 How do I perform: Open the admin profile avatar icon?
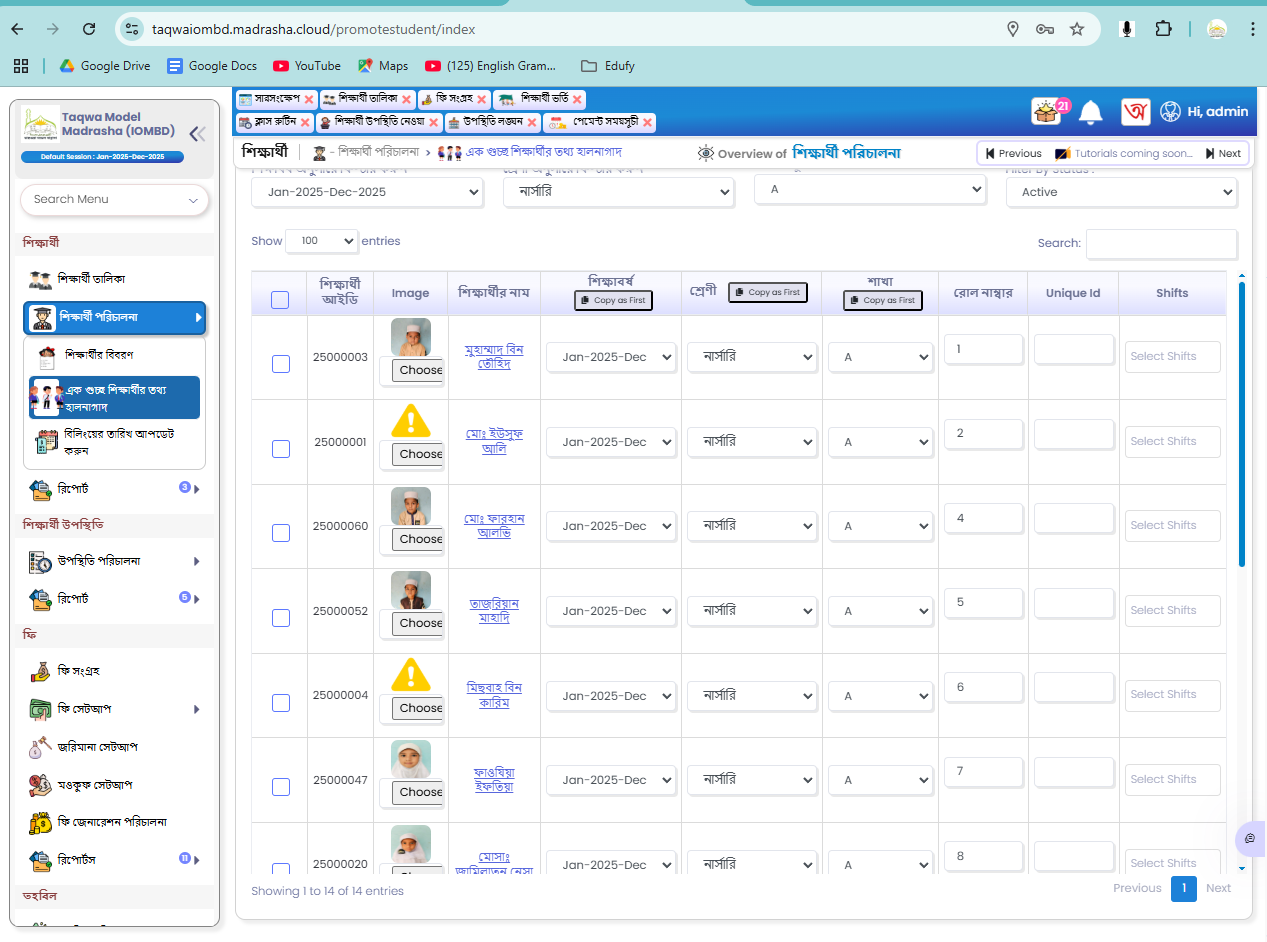click(1170, 111)
